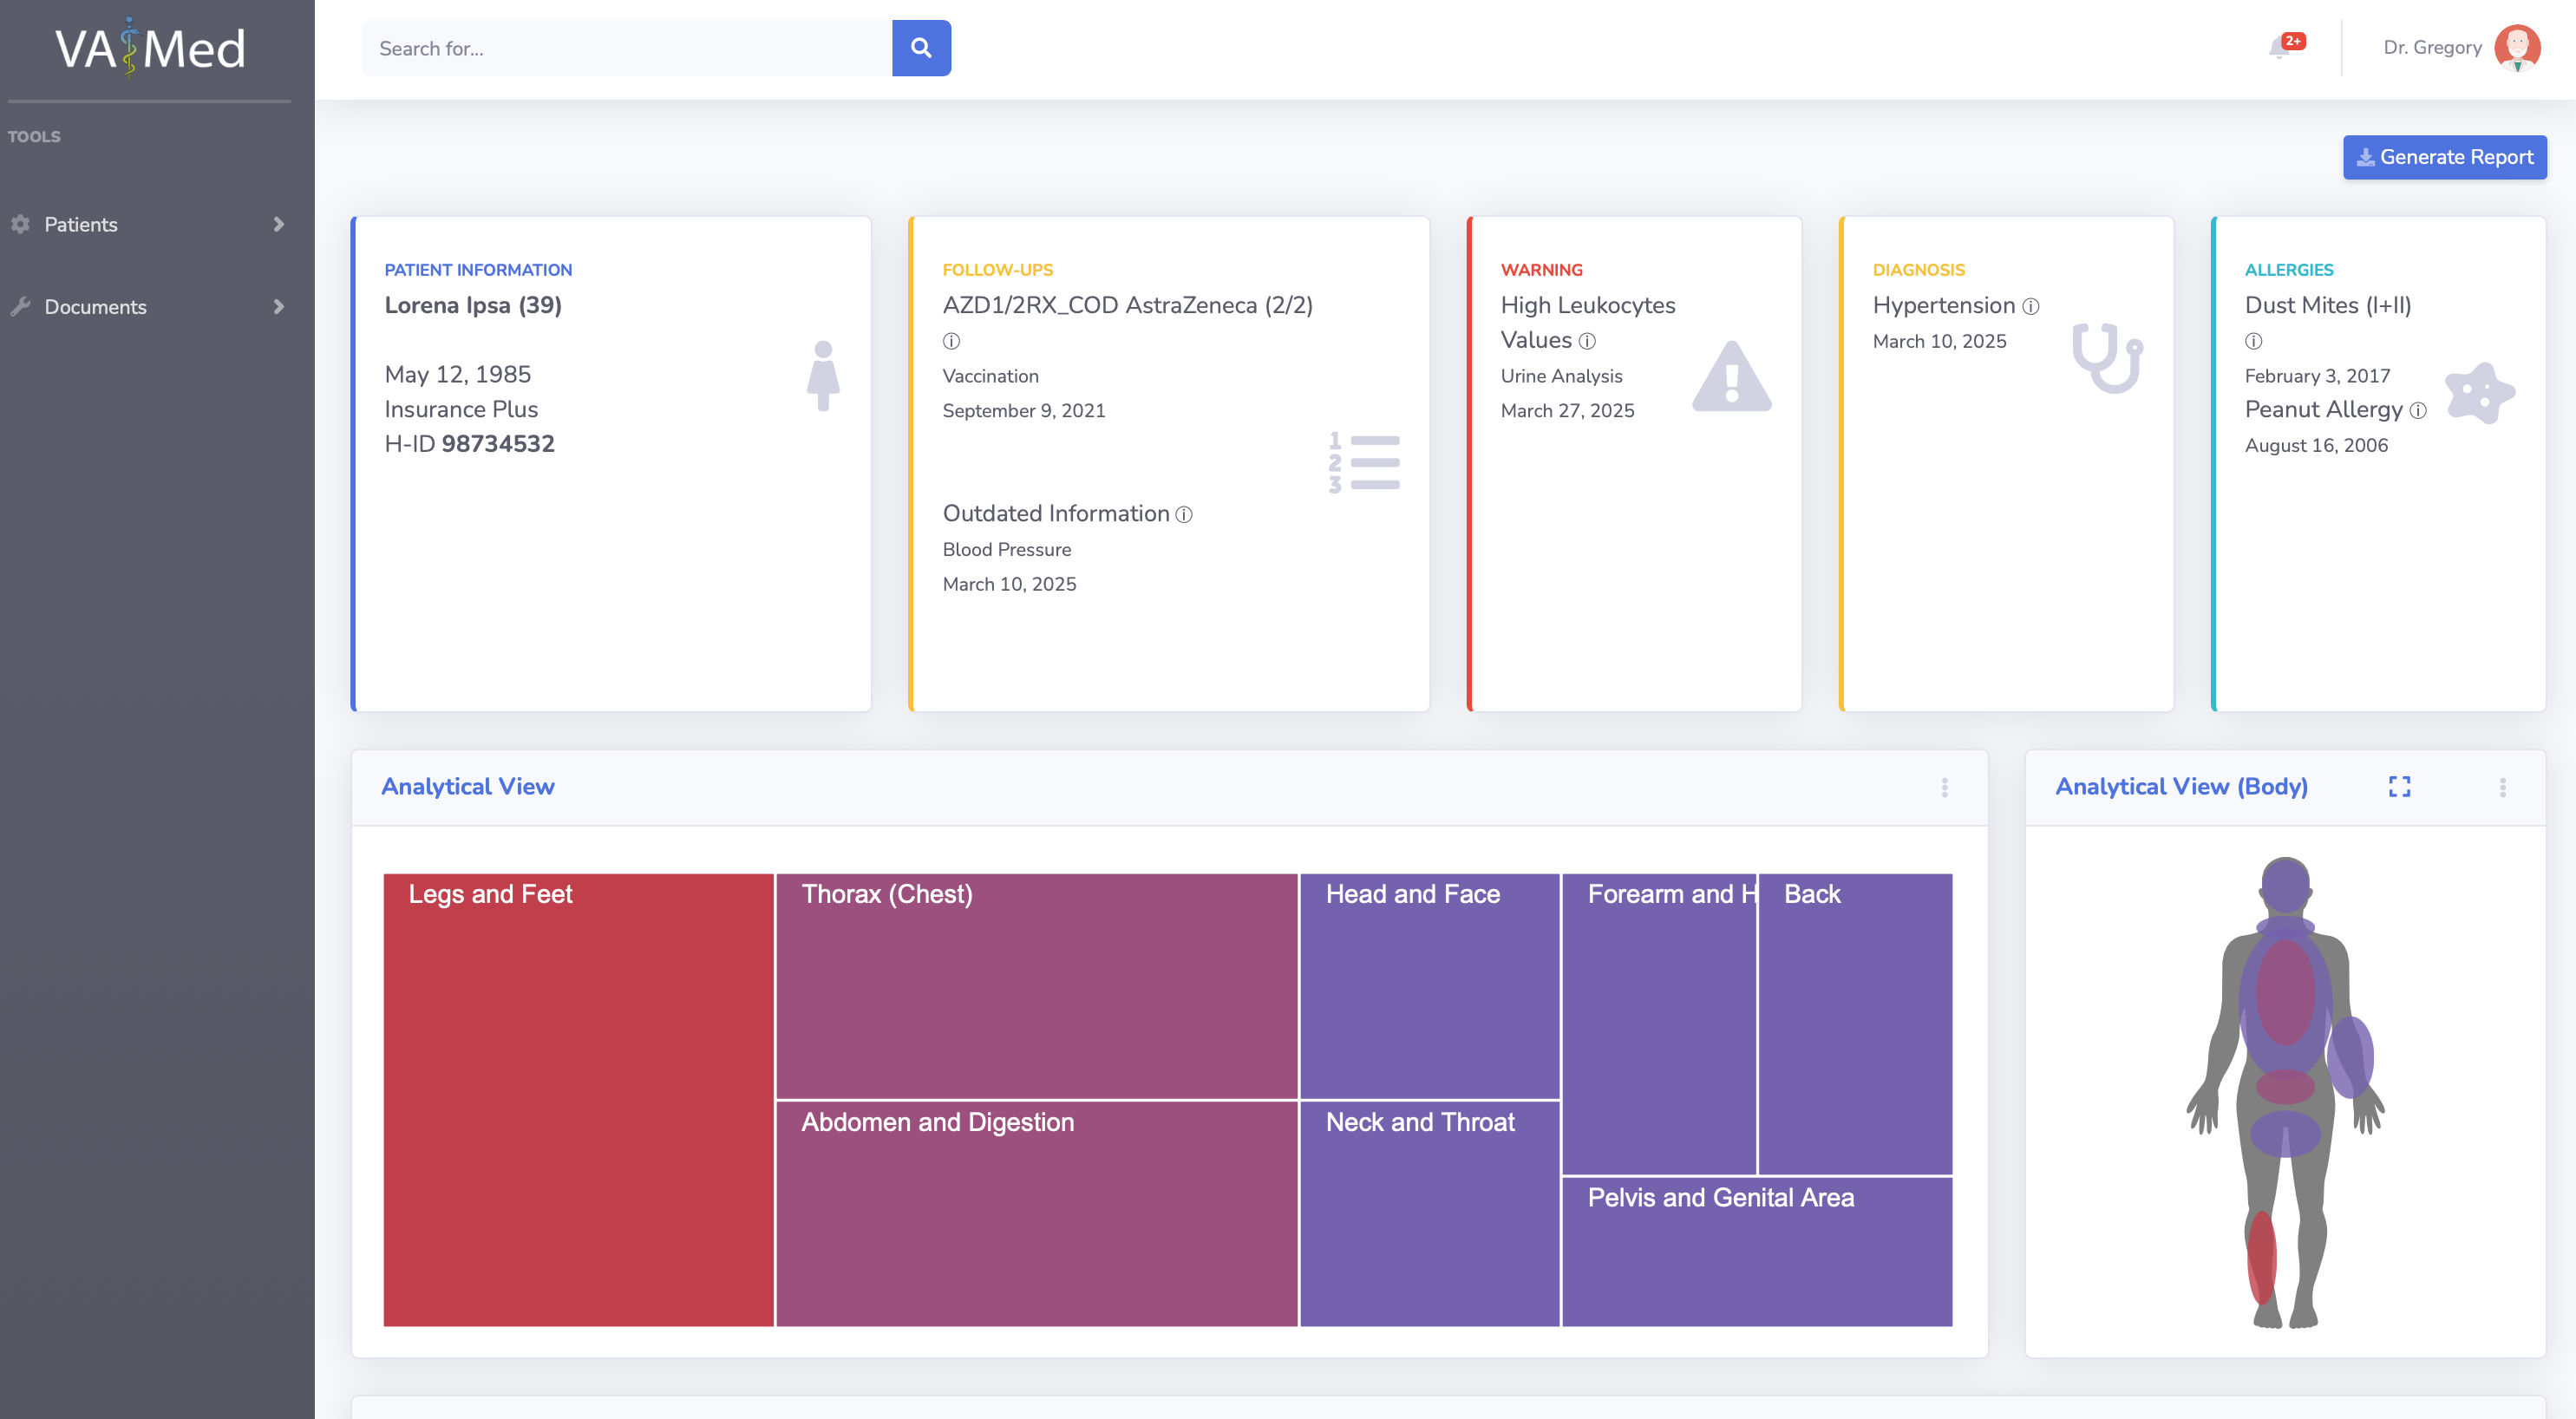Expand Analytical View (Body) to fullscreen
The width and height of the screenshot is (2576, 1419).
click(2399, 787)
